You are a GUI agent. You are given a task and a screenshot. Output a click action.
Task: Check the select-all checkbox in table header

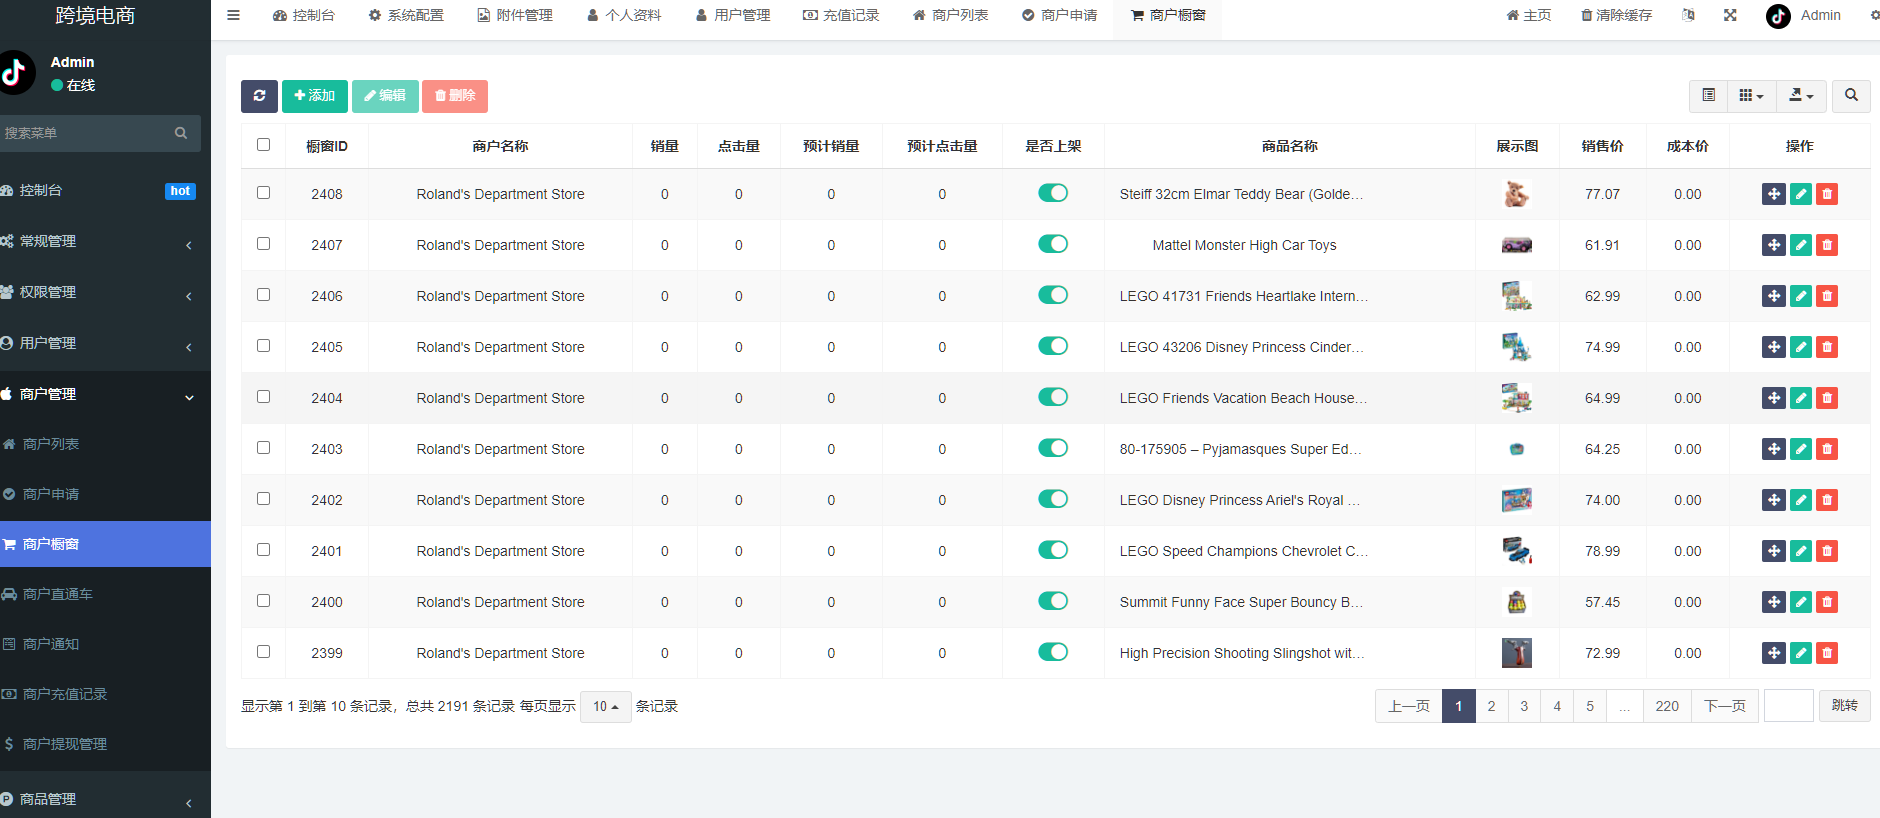(x=264, y=145)
